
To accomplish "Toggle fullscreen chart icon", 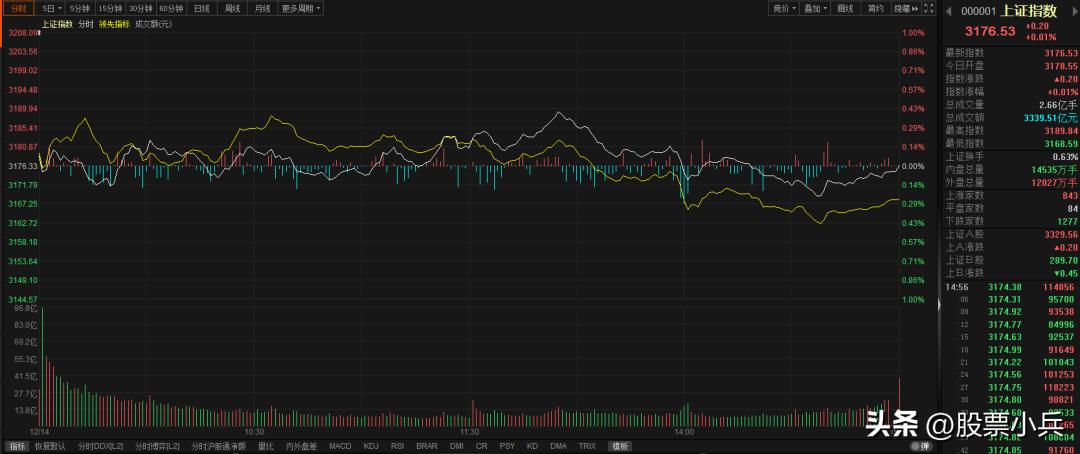I will (928, 8).
